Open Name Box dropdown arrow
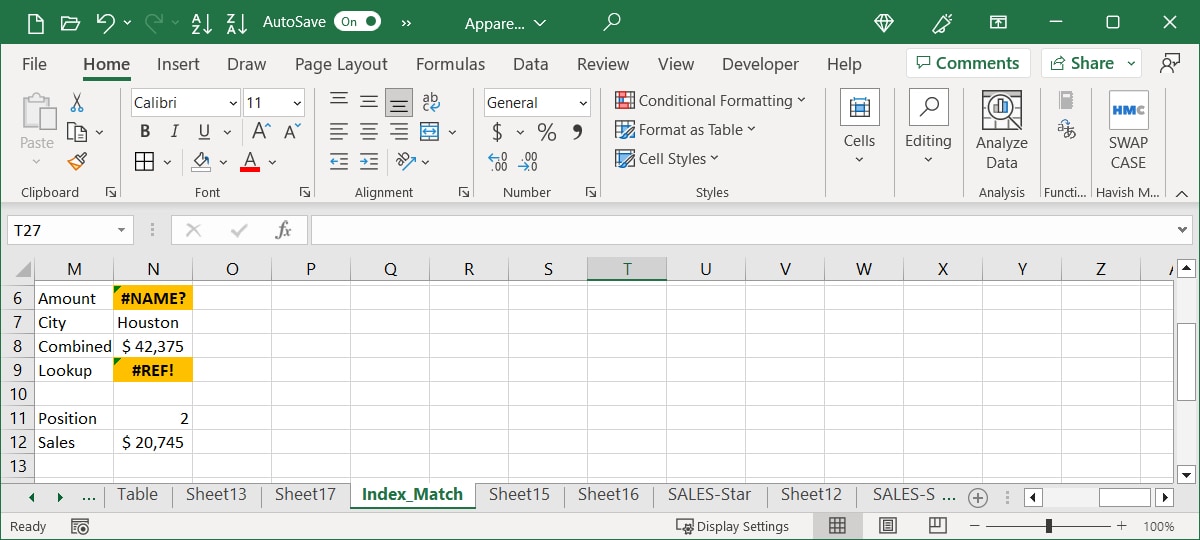The width and height of the screenshot is (1200, 540). pyautogui.click(x=122, y=230)
